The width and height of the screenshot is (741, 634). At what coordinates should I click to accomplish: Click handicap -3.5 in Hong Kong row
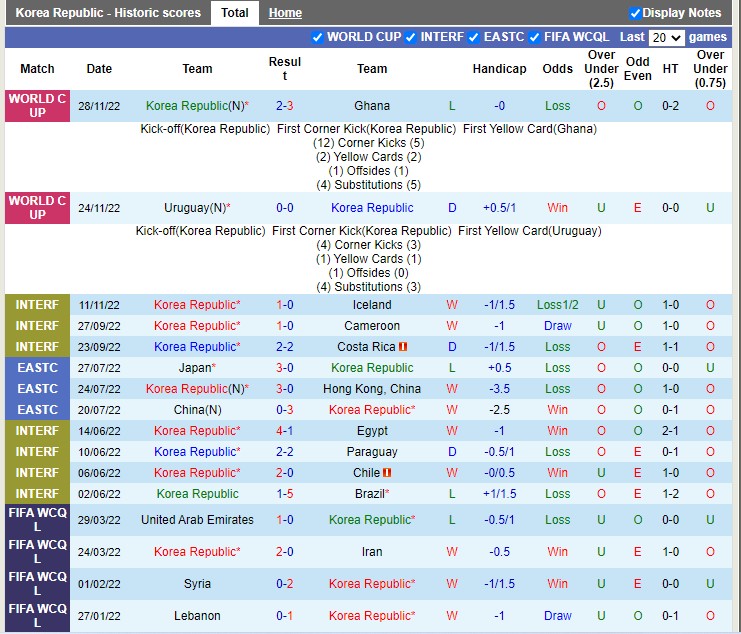coord(500,389)
